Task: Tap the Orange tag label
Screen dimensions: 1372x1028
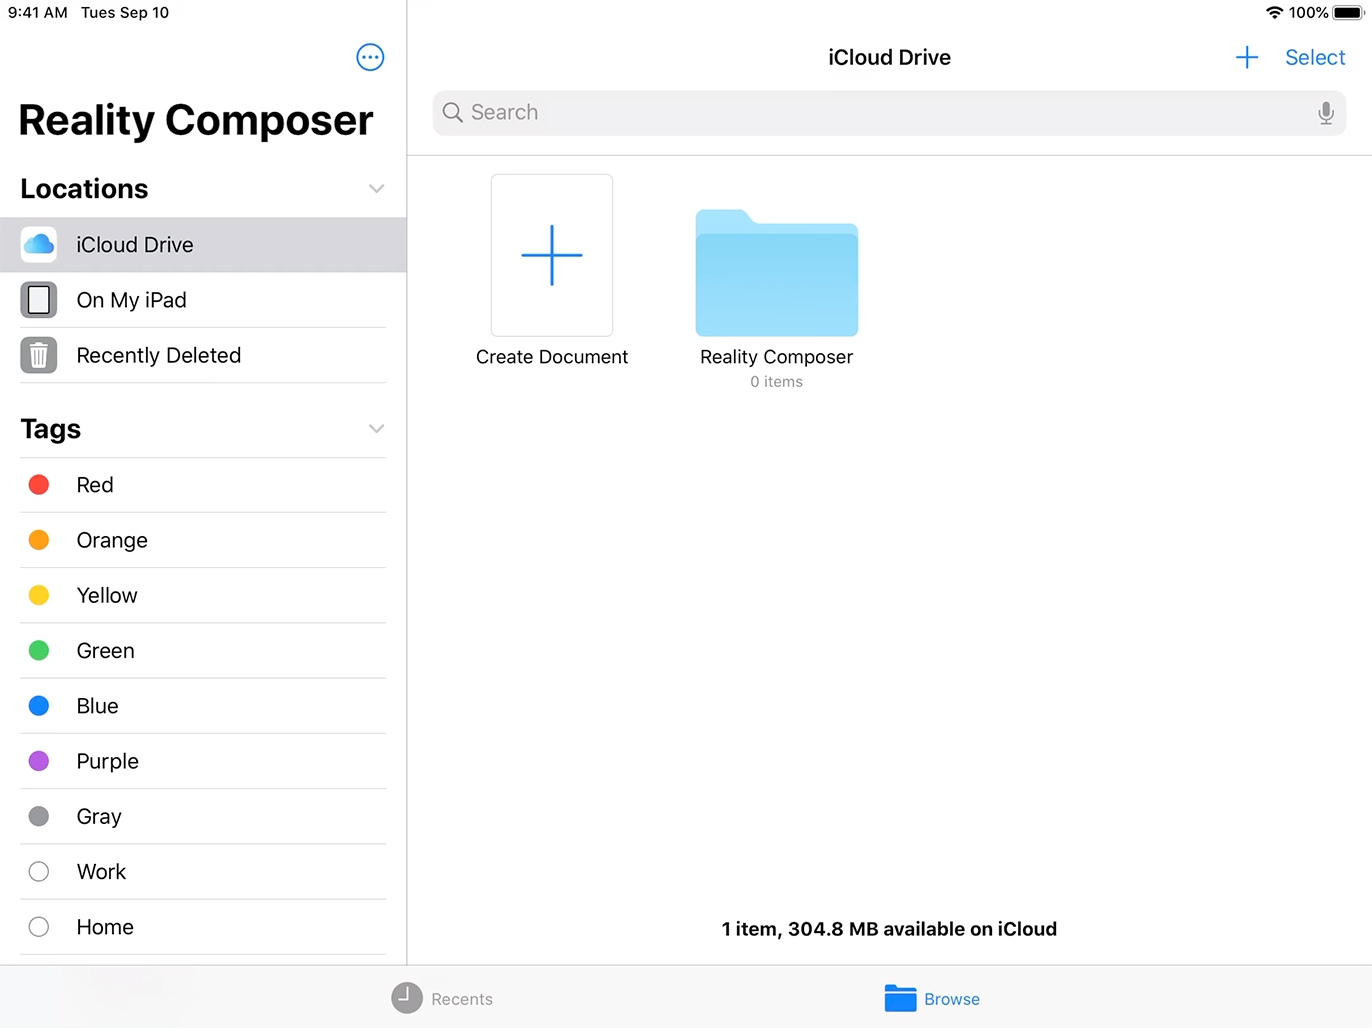Action: point(112,540)
